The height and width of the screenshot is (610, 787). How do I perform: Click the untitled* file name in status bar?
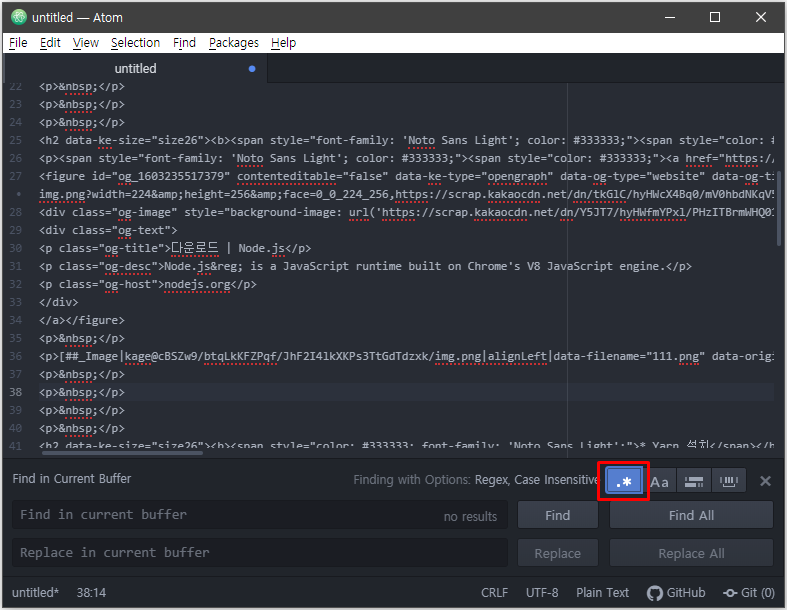(35, 593)
